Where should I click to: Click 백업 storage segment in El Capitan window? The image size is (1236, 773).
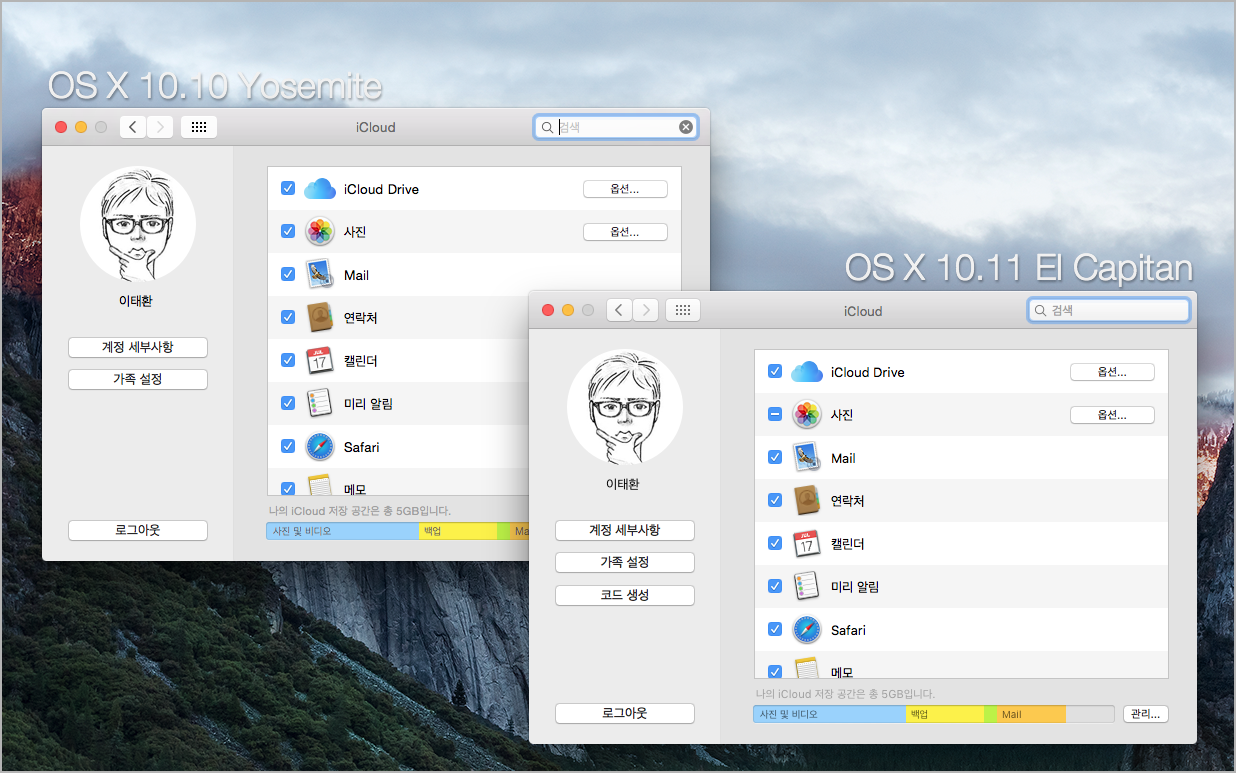945,714
